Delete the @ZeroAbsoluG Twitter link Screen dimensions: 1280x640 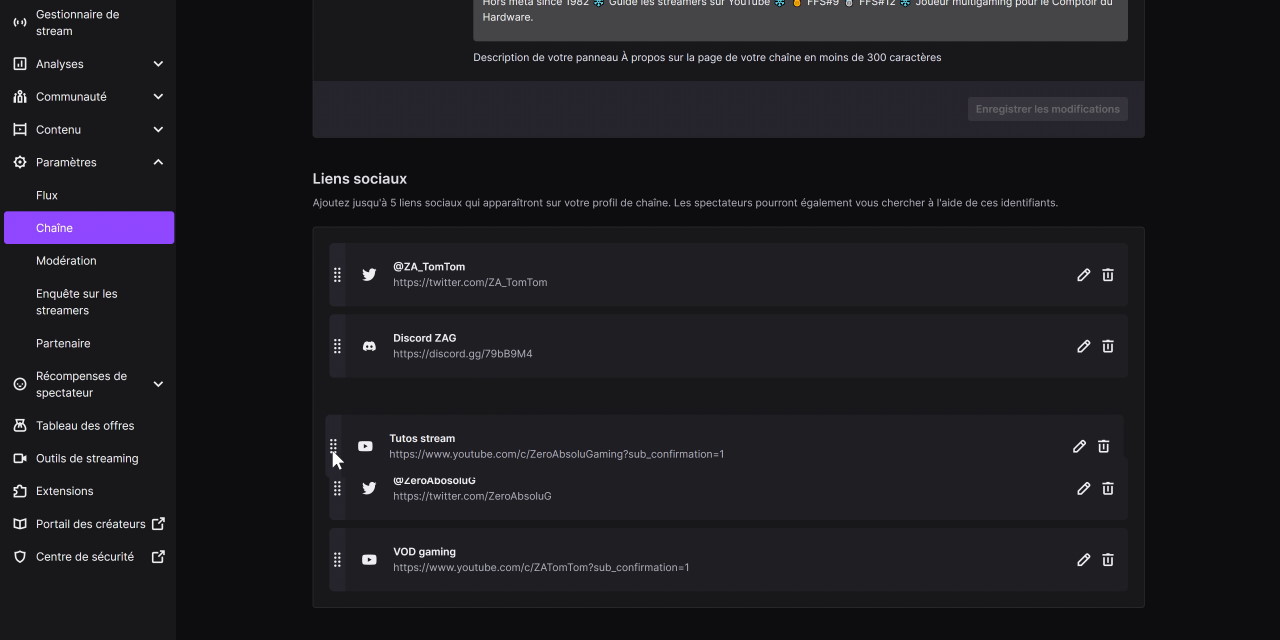pos(1108,489)
